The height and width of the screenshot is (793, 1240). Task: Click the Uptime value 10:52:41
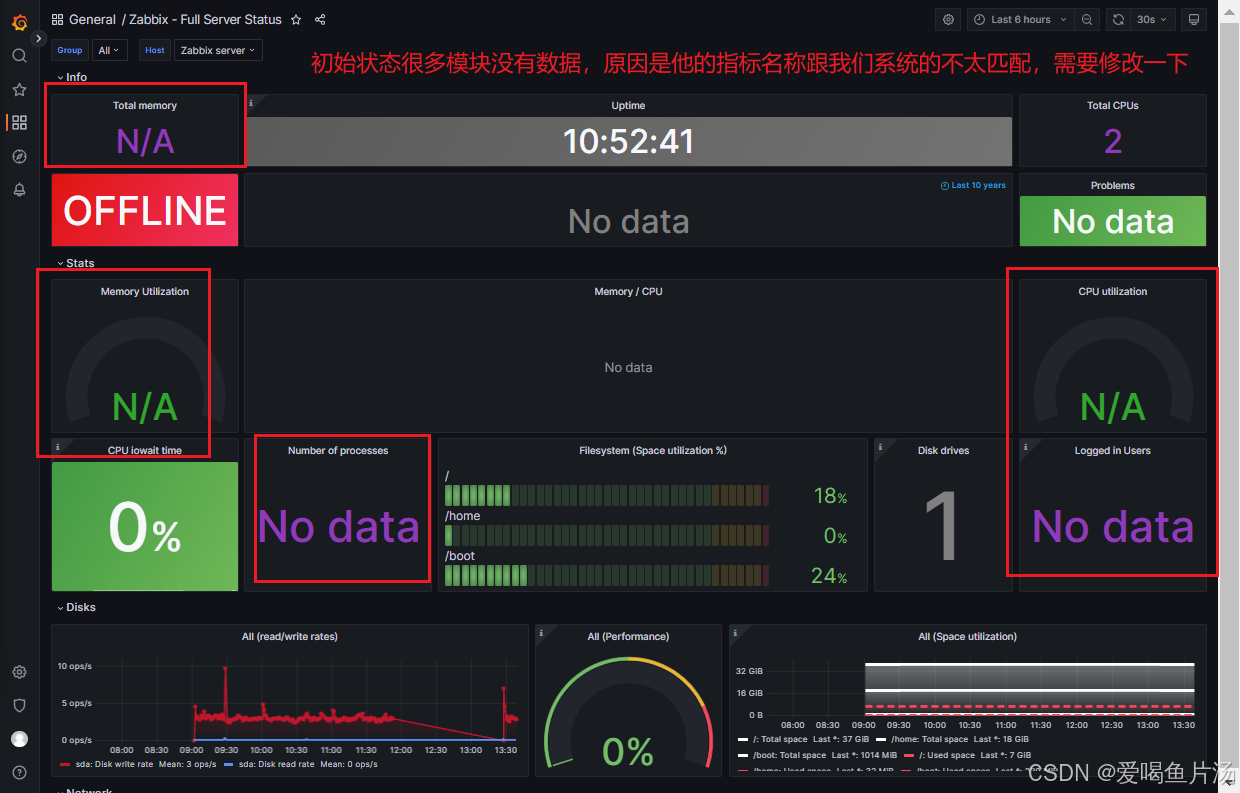pos(628,141)
